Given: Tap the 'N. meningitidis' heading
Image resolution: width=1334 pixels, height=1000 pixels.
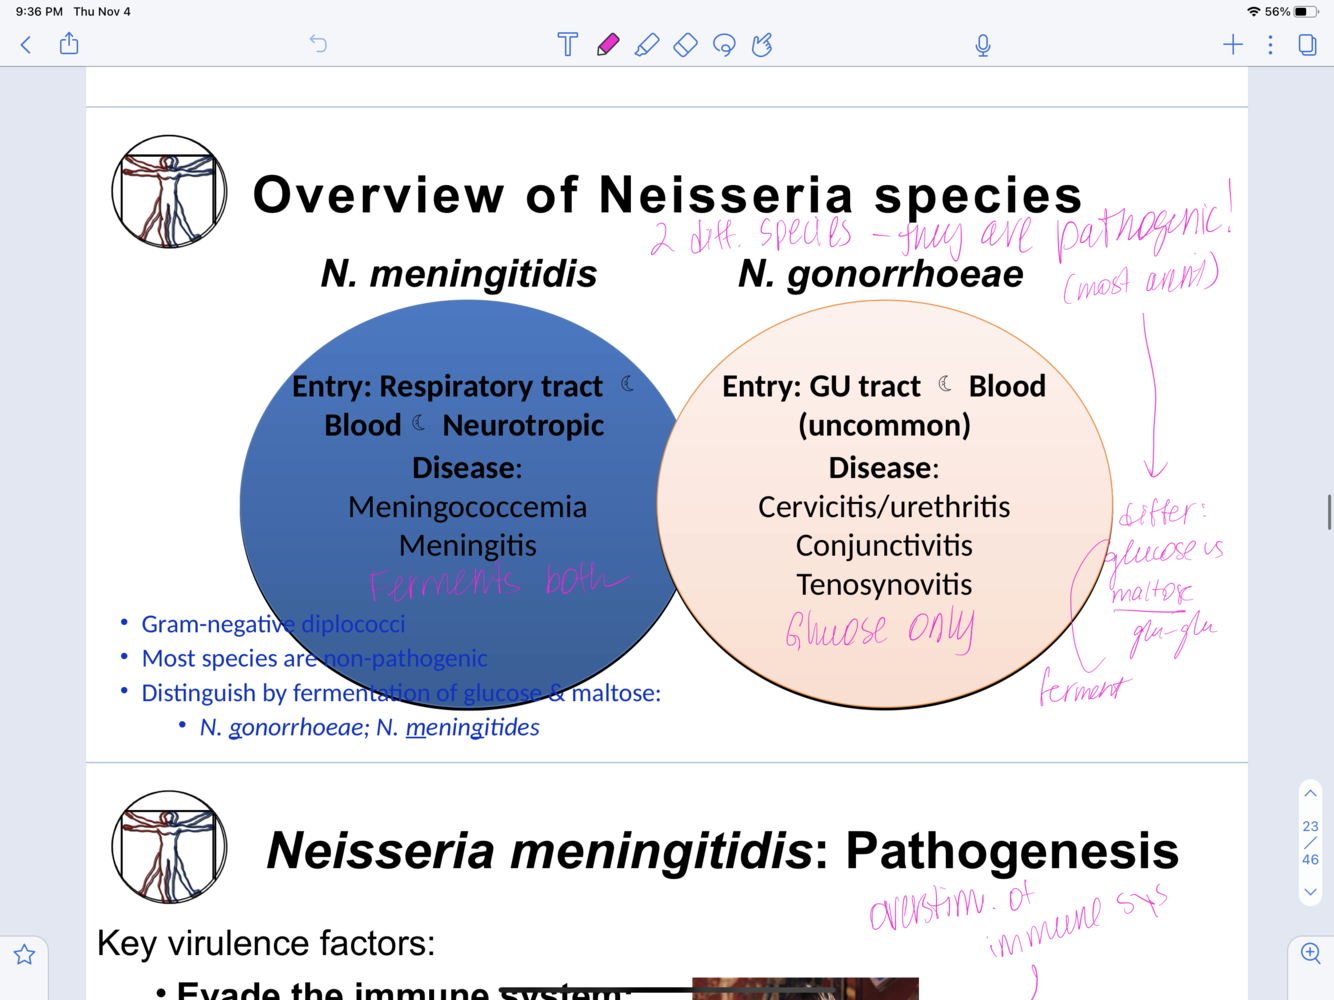Looking at the screenshot, I should click(x=459, y=273).
